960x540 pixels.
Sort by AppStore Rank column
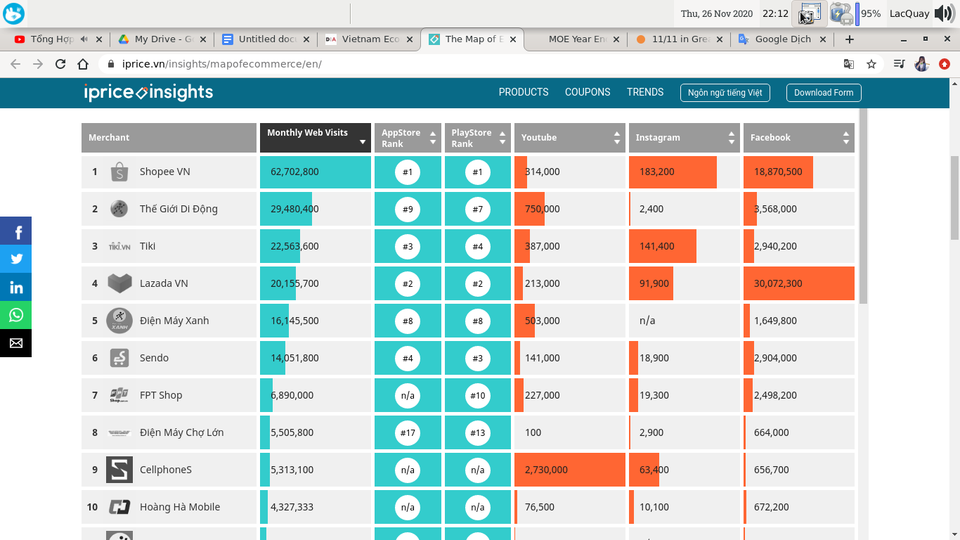pyautogui.click(x=408, y=137)
